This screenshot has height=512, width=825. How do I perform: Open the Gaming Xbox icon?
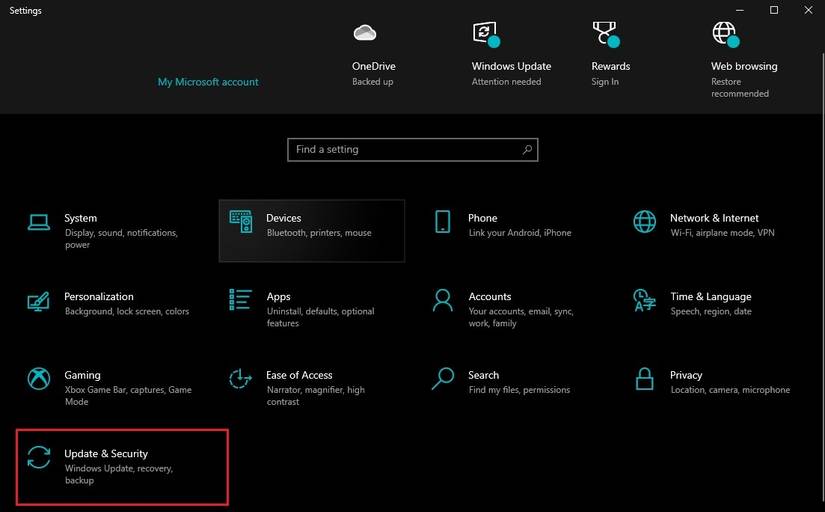point(39,378)
